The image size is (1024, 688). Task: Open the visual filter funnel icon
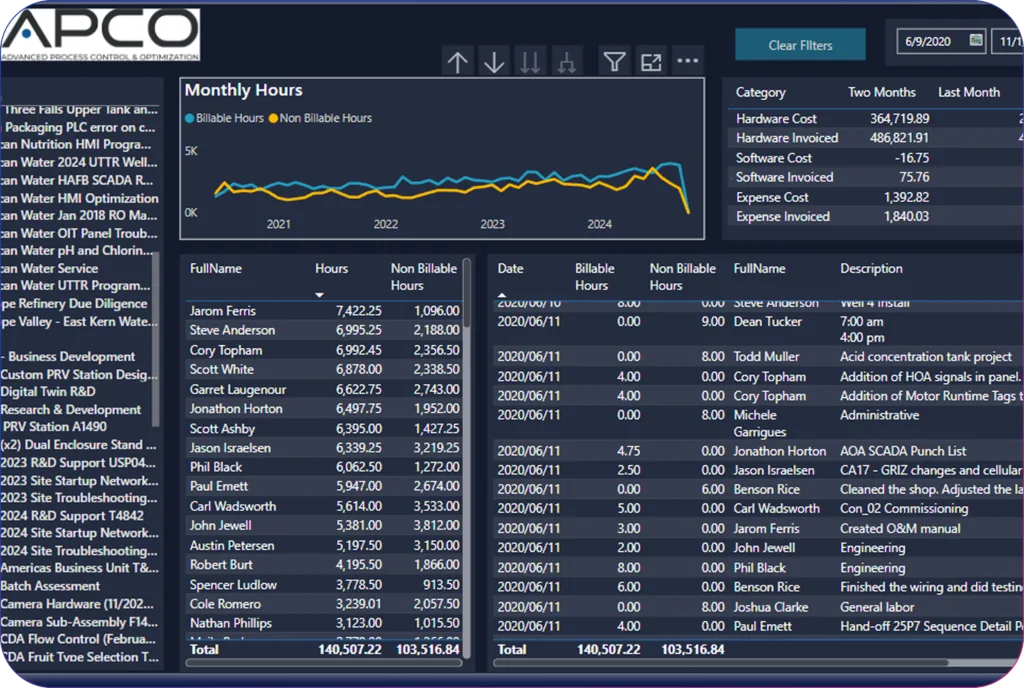[x=614, y=62]
